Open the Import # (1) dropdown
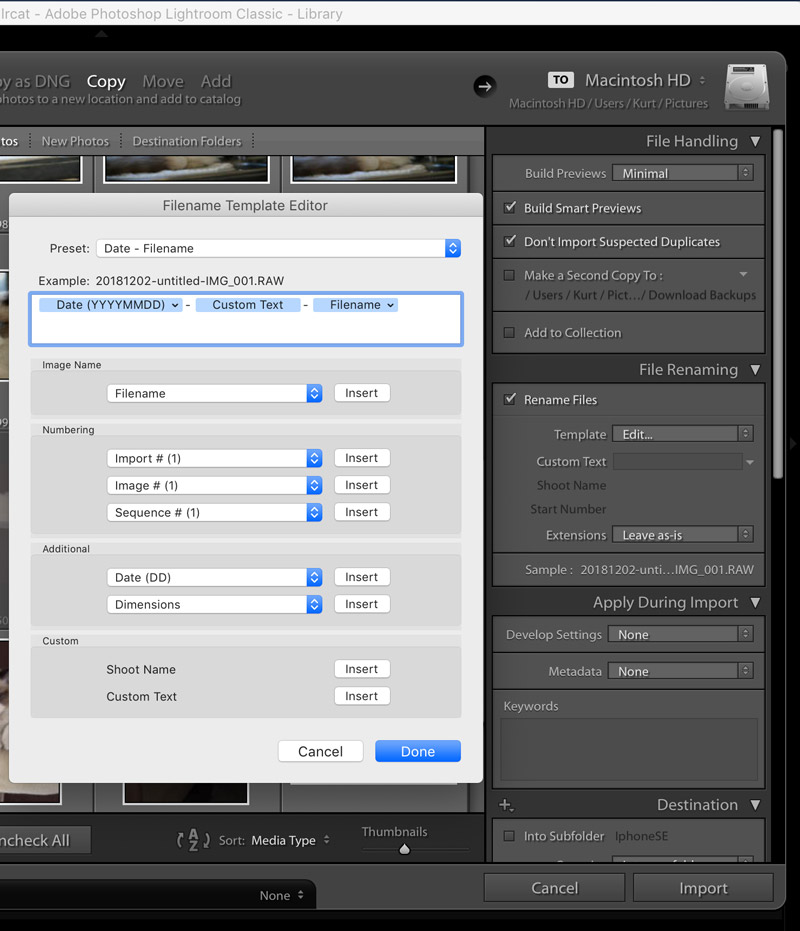Screen dimensions: 800x931 [x=214, y=458]
